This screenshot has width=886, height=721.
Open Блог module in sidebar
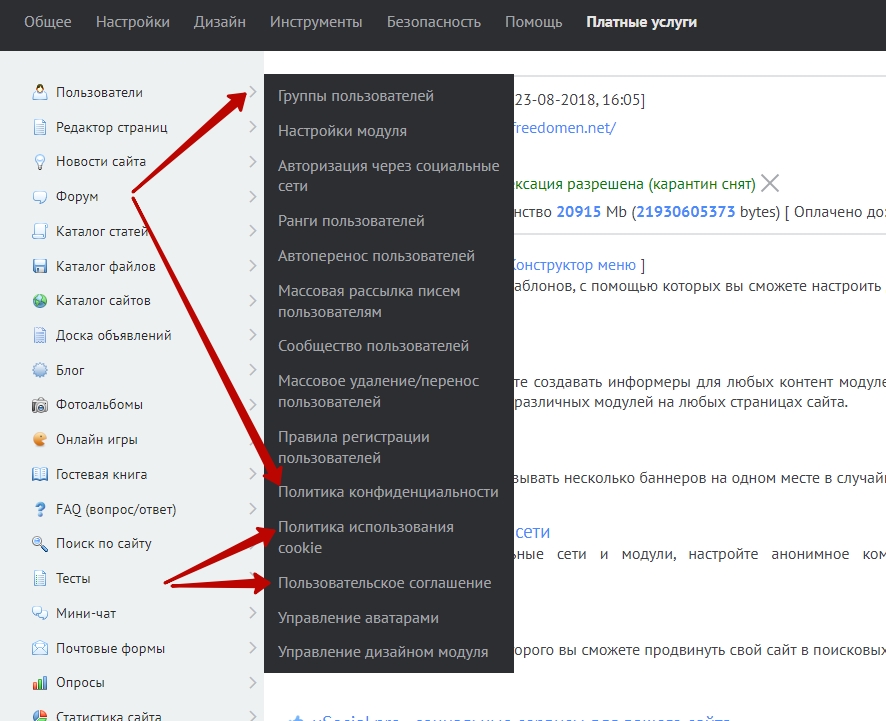70,370
